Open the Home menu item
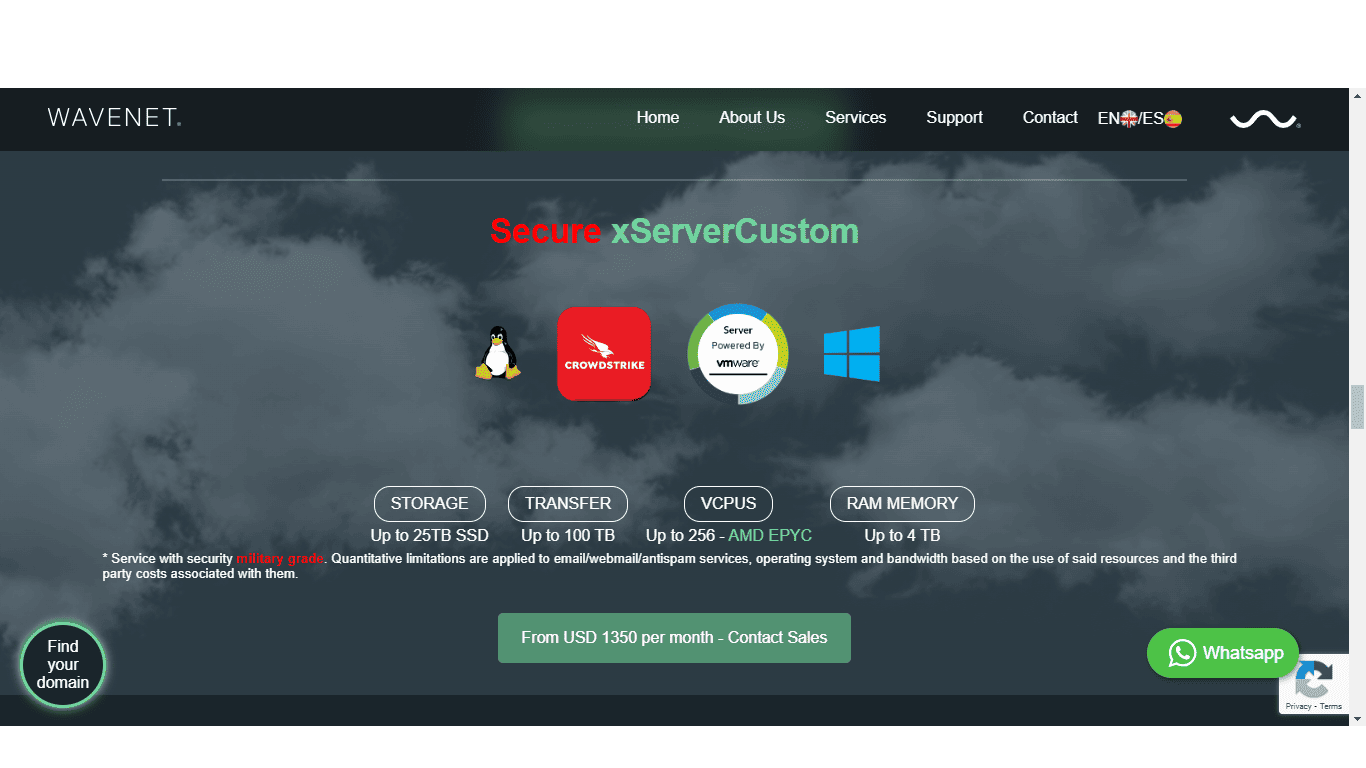This screenshot has height=768, width=1366. click(658, 118)
